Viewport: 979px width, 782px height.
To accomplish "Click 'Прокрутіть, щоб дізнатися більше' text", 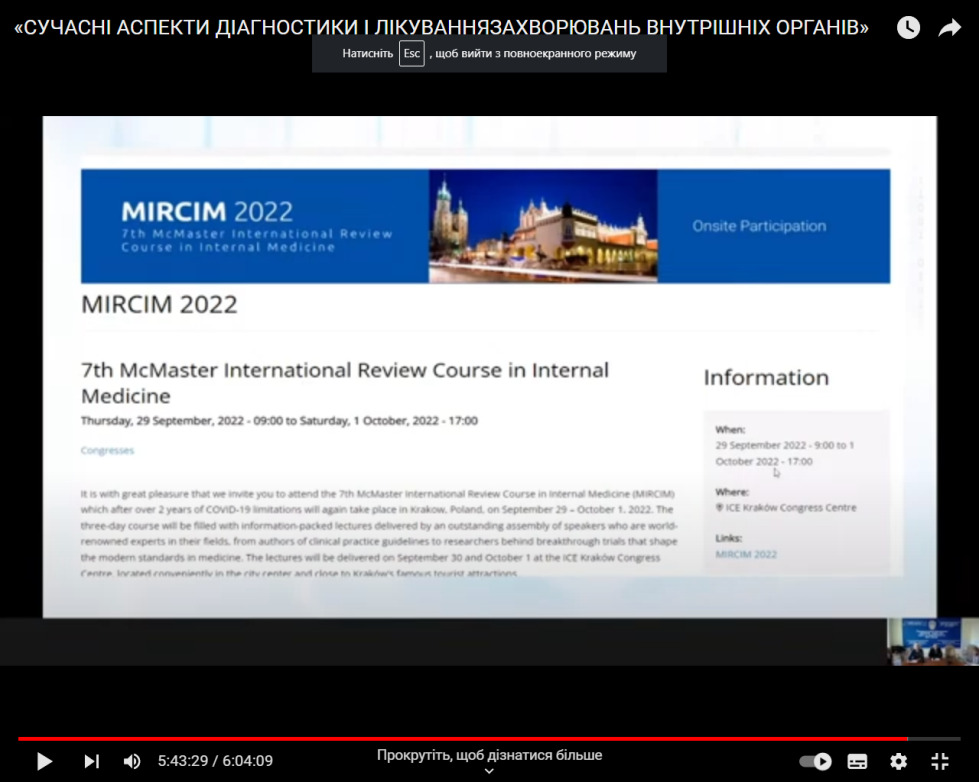I will point(489,755).
